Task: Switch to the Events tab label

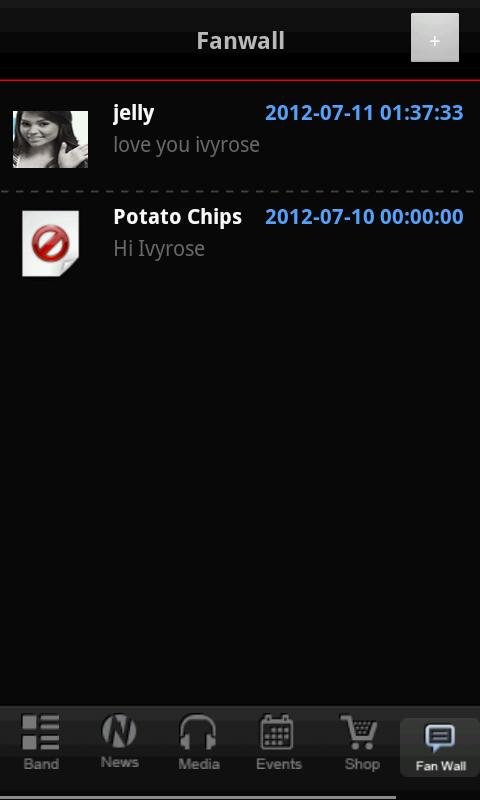Action: 279,764
